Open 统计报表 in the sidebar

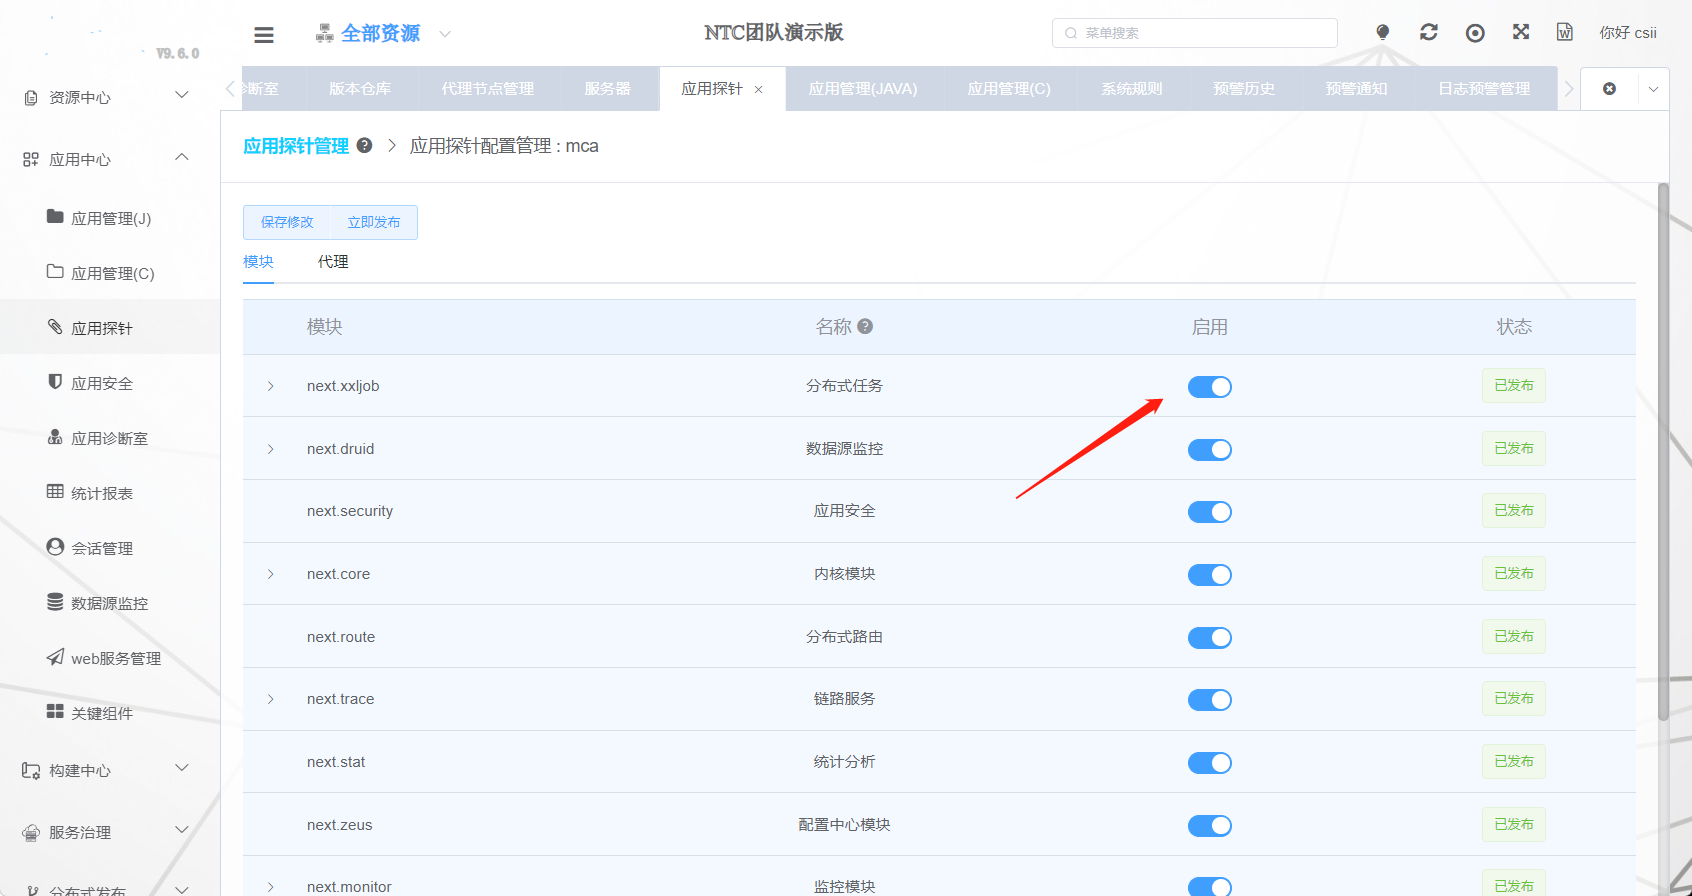(x=110, y=493)
